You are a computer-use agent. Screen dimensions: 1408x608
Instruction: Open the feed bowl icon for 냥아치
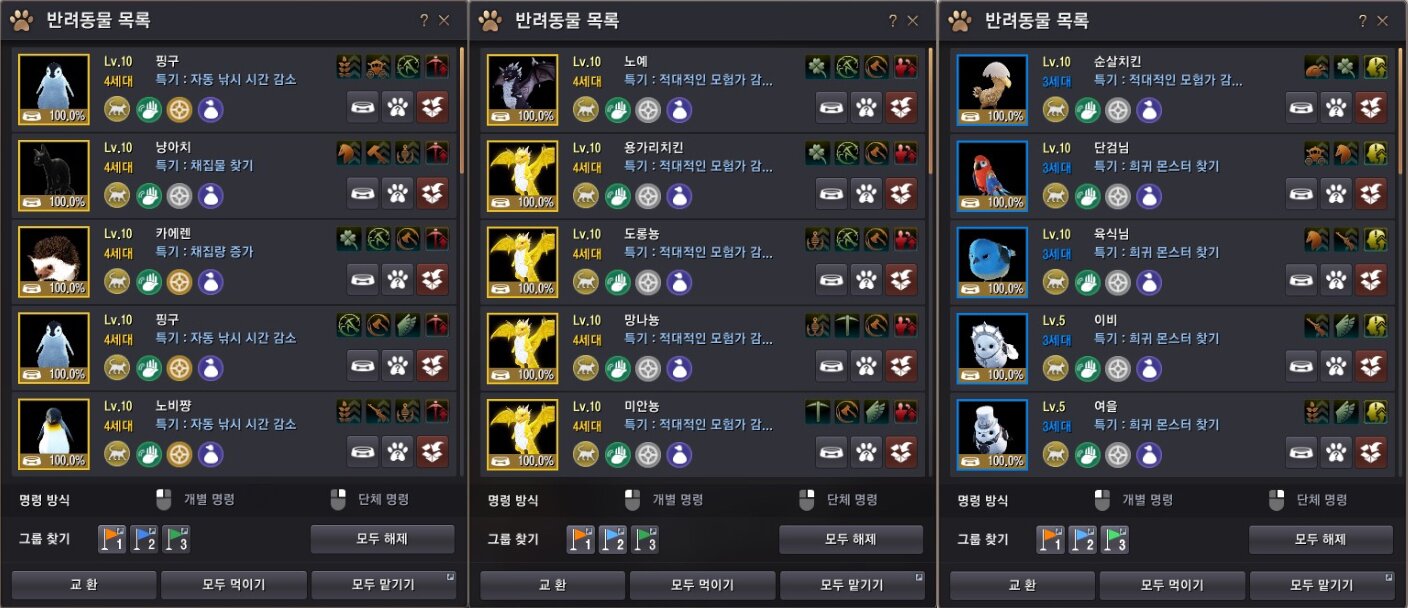(363, 192)
